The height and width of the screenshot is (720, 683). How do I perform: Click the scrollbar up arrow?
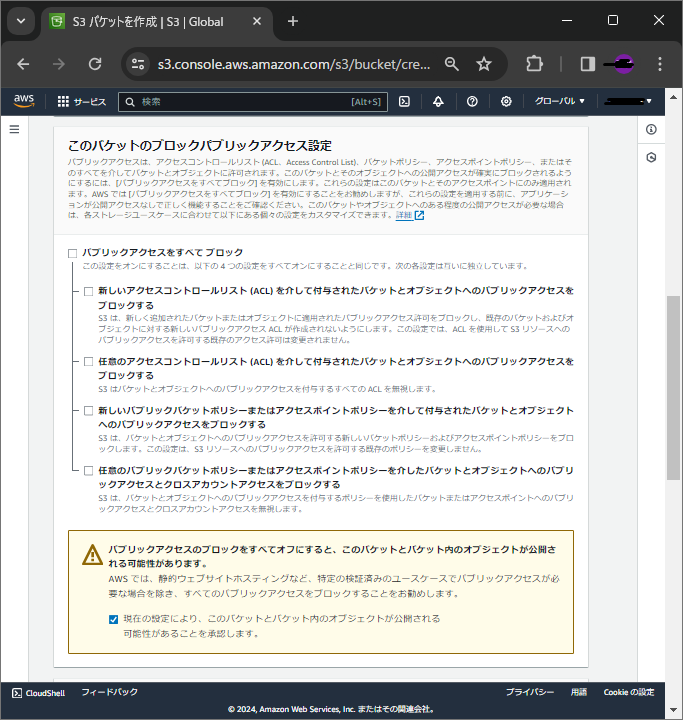tap(673, 97)
